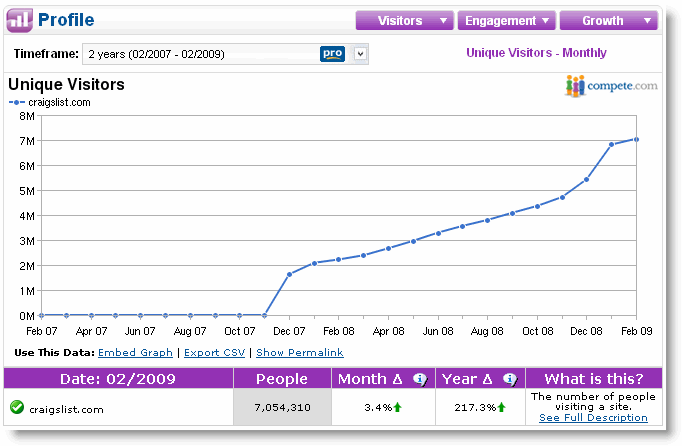Click the Dec 07 data point on chart
This screenshot has width=682, height=446.
click(289, 275)
